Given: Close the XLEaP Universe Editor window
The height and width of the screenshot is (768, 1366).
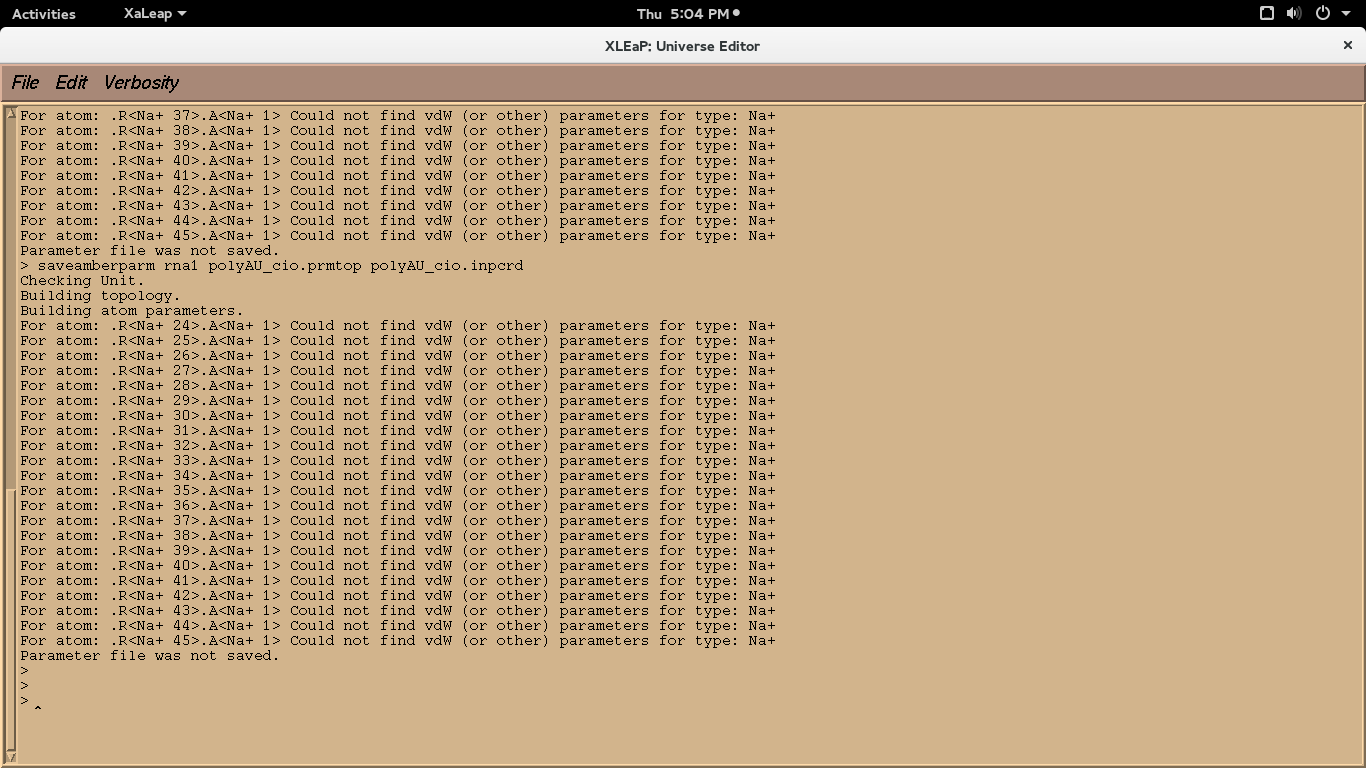Looking at the screenshot, I should [x=1347, y=45].
